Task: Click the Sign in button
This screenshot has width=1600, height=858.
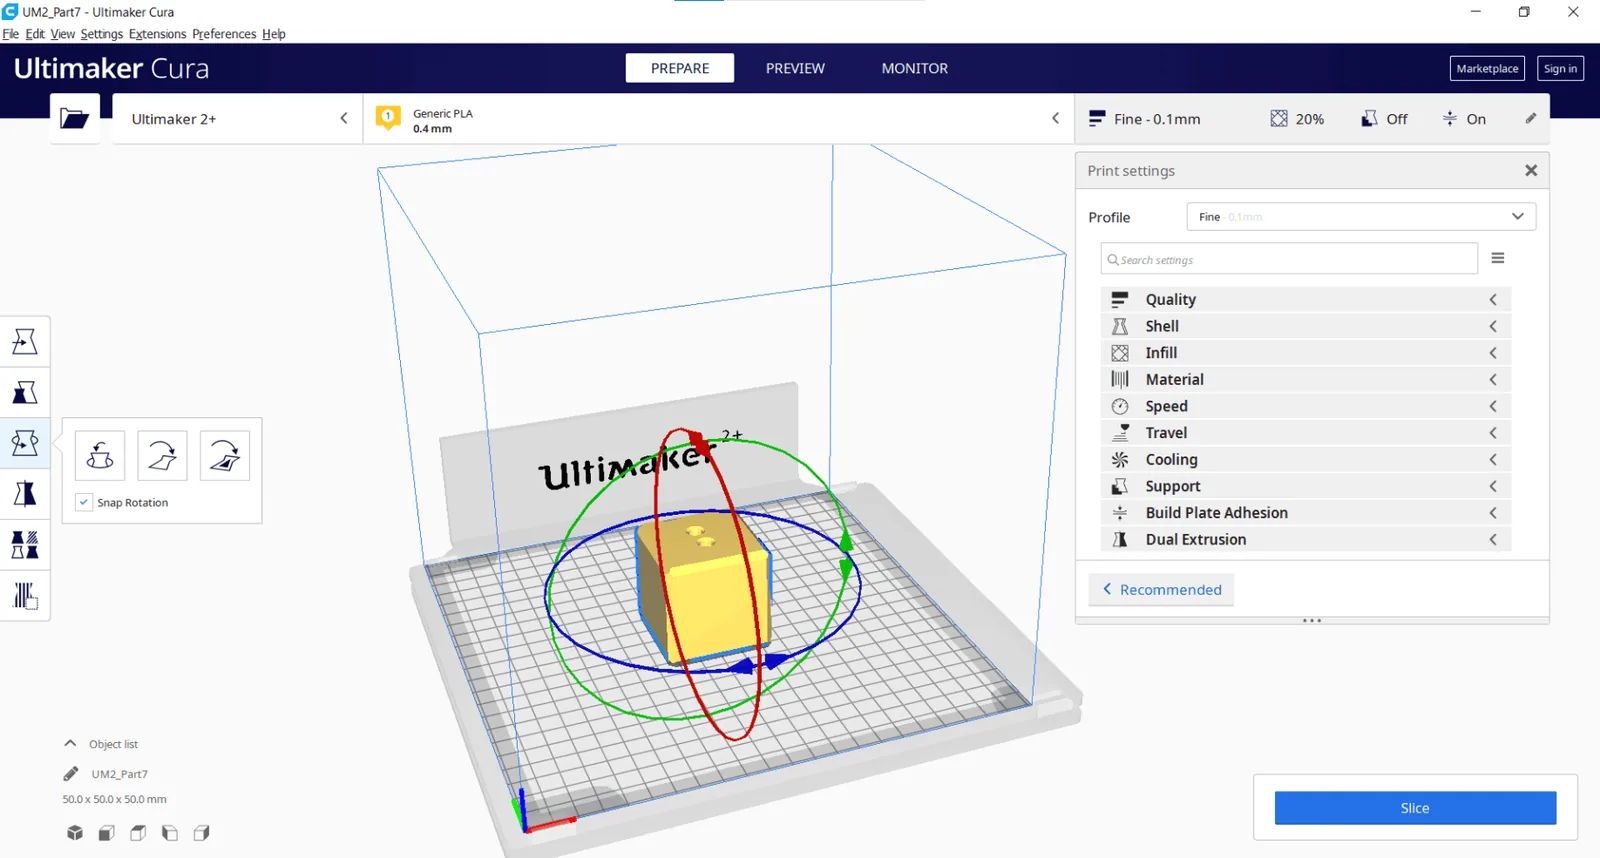Action: pyautogui.click(x=1560, y=68)
